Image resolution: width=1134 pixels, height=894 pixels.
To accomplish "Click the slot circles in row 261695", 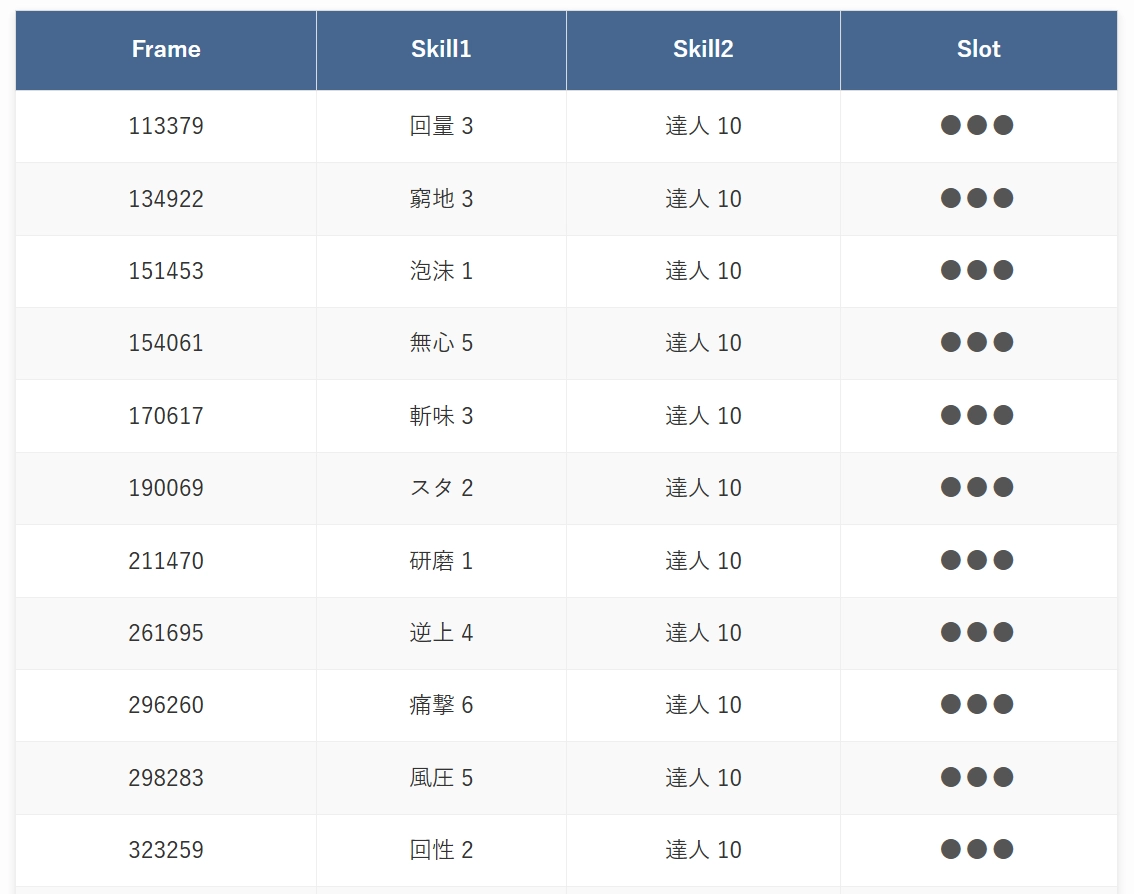I will coord(977,632).
